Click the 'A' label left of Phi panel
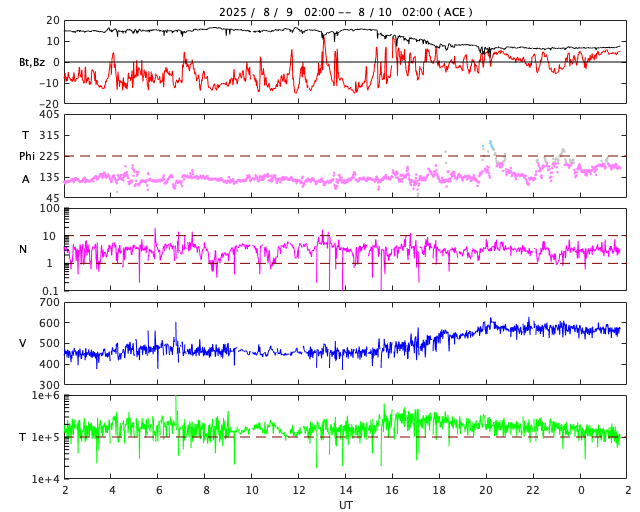The height and width of the screenshot is (512, 640). (x=26, y=179)
